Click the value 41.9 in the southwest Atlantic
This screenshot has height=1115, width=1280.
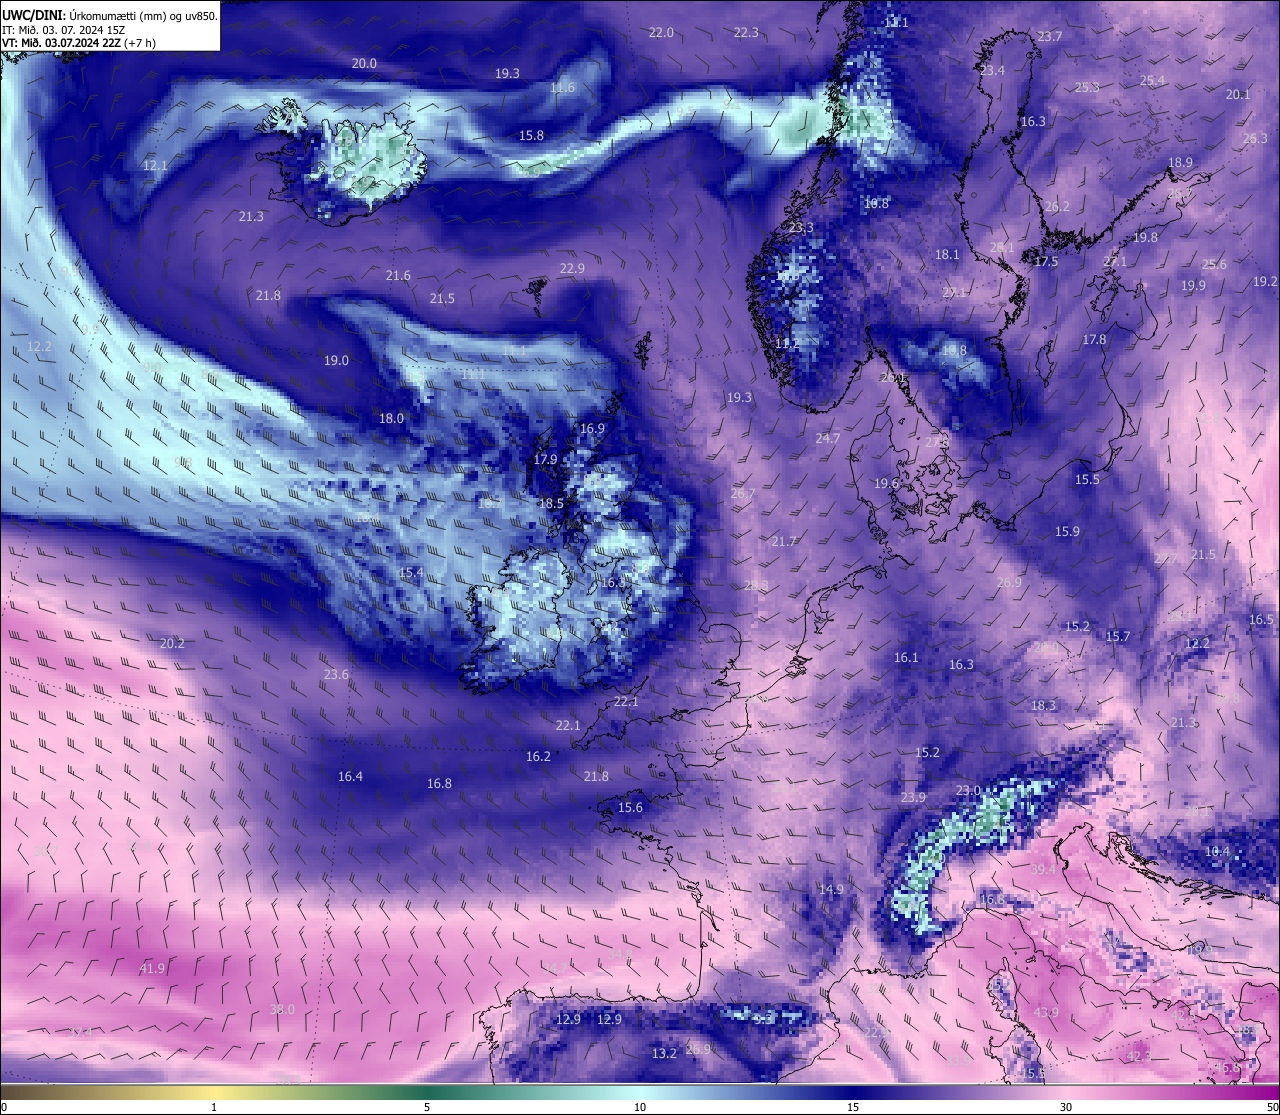click(152, 968)
